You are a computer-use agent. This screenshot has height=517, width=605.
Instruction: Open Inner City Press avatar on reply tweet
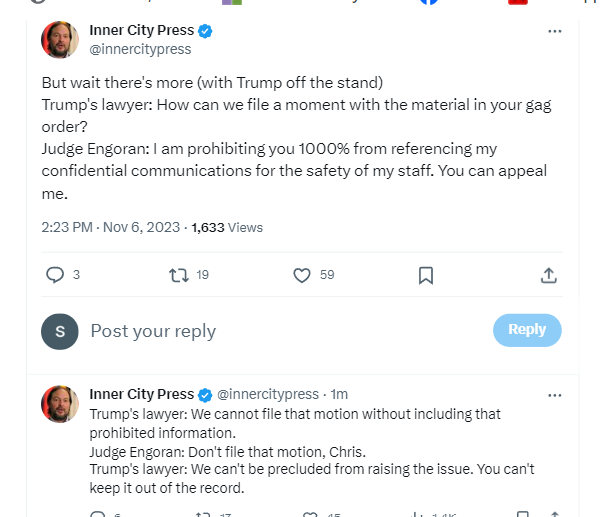click(60, 404)
